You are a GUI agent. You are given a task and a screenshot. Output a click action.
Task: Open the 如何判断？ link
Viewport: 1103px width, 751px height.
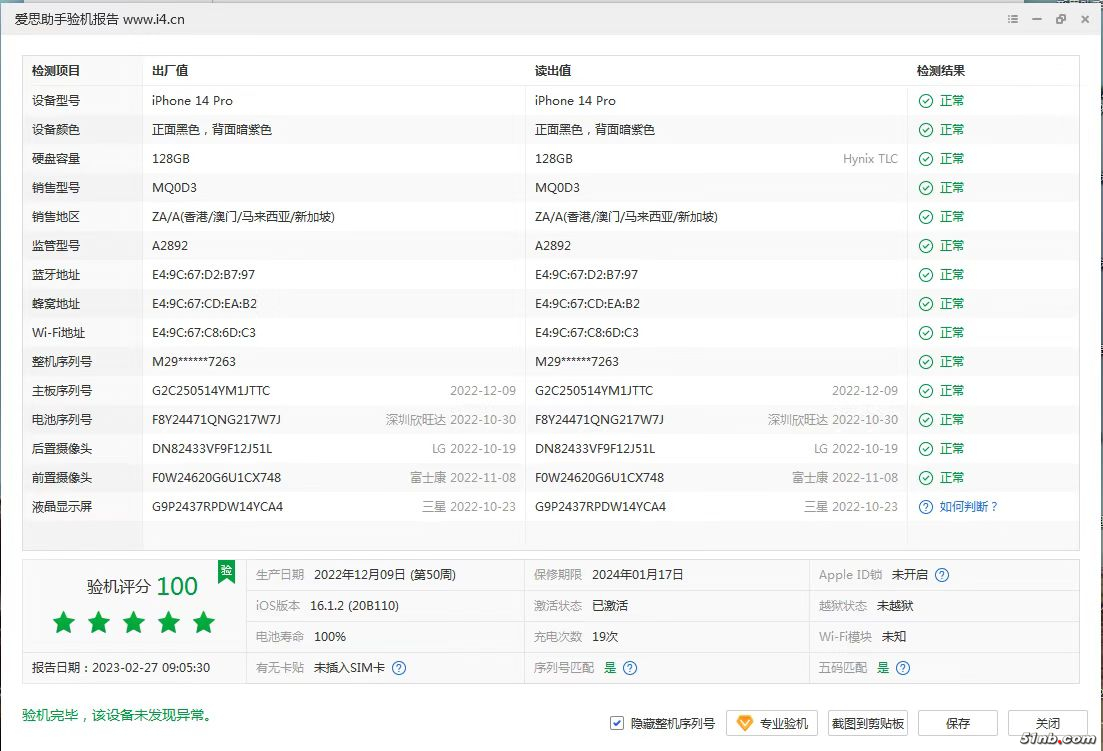(968, 507)
